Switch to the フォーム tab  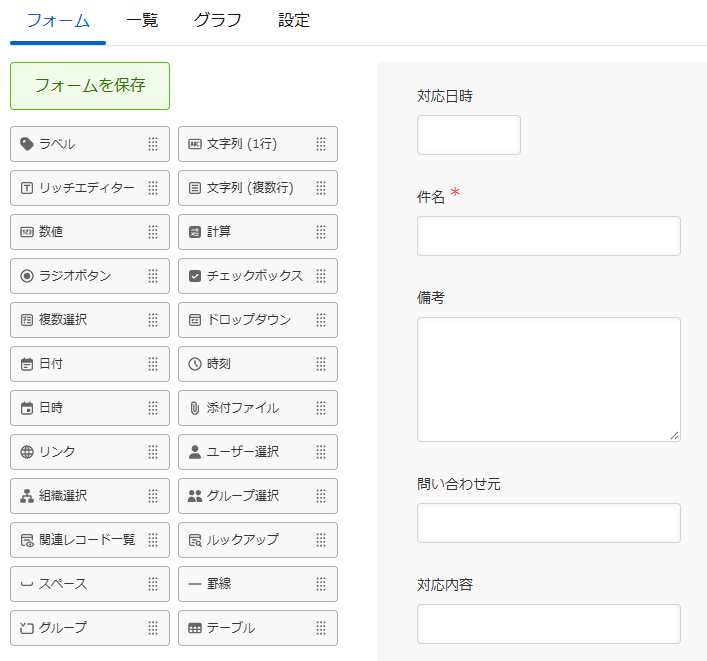click(58, 21)
